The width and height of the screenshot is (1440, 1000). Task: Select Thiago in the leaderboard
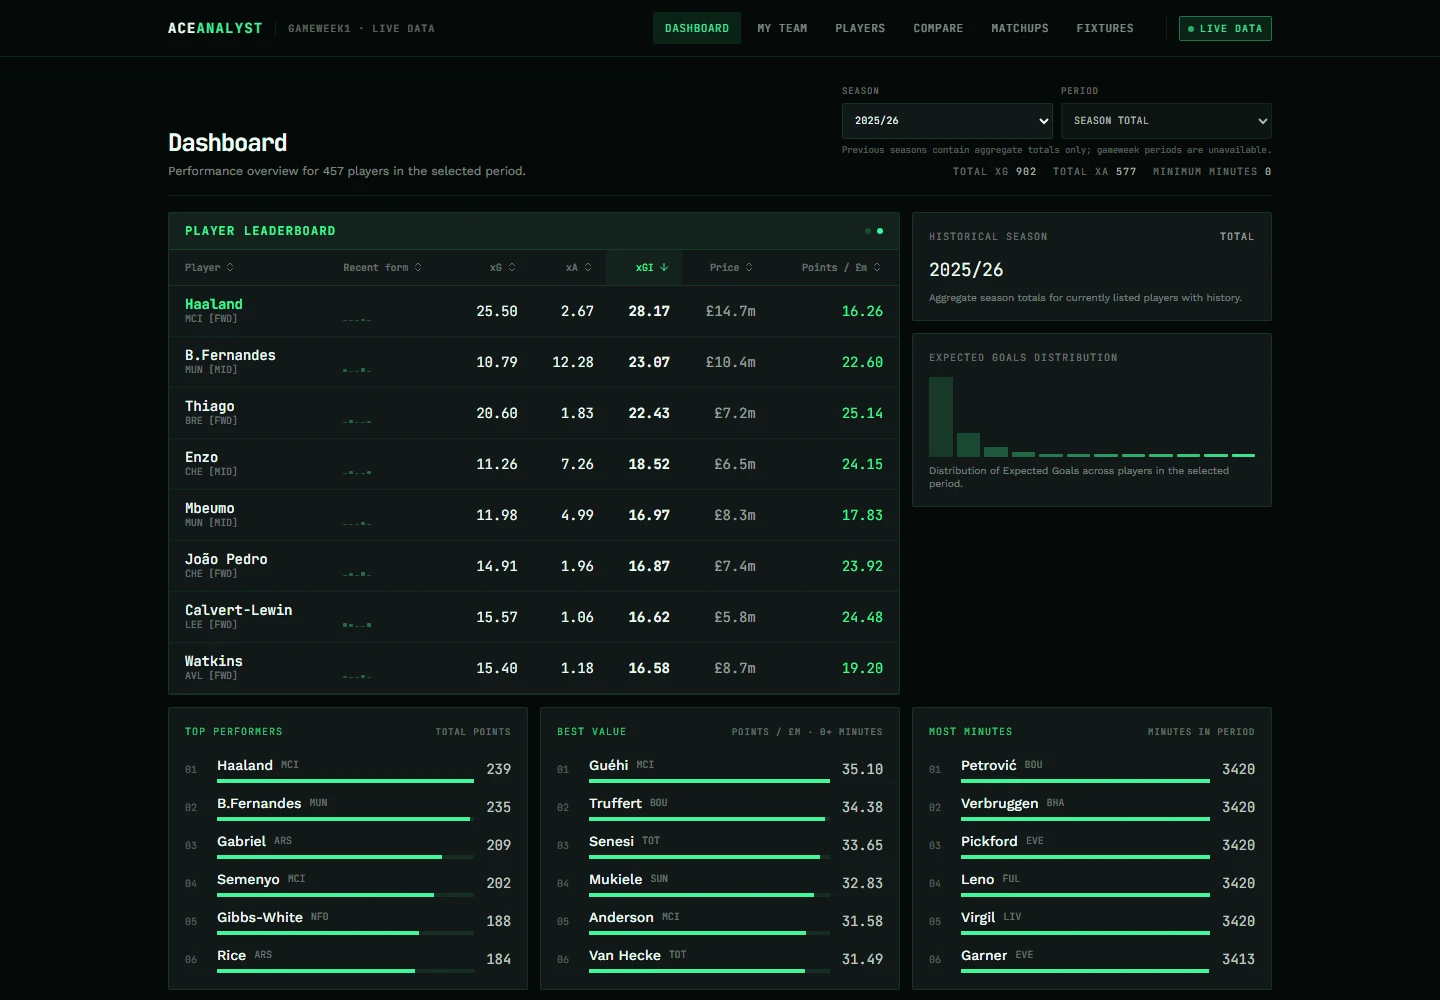534,413
